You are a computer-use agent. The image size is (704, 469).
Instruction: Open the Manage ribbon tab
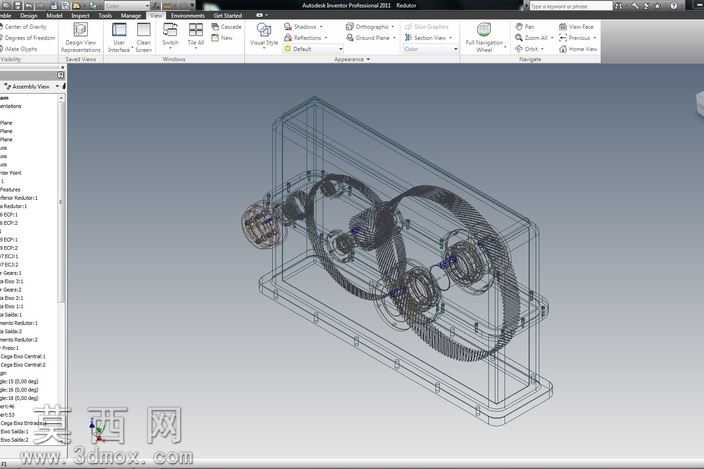click(x=131, y=15)
